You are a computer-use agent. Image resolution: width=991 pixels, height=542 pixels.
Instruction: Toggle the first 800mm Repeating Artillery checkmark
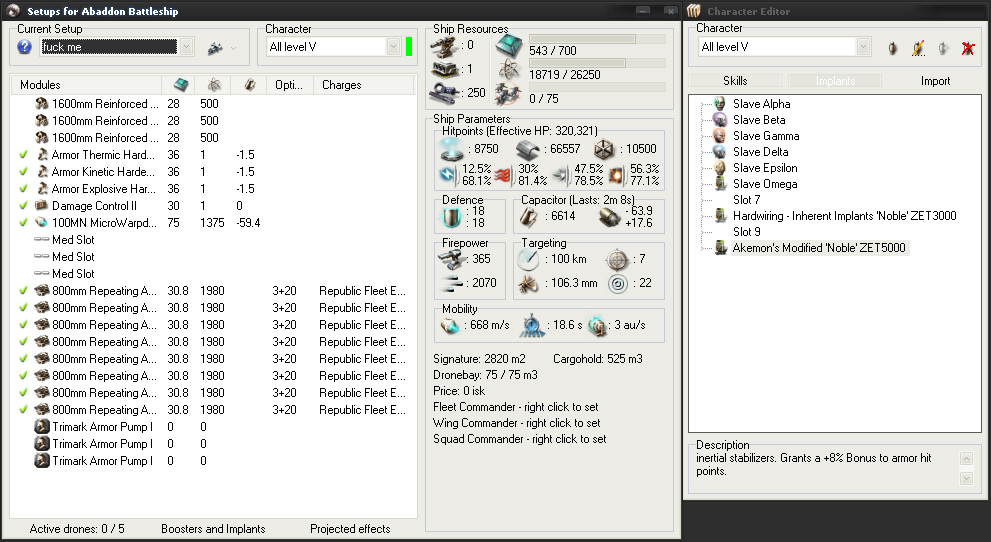[23, 291]
